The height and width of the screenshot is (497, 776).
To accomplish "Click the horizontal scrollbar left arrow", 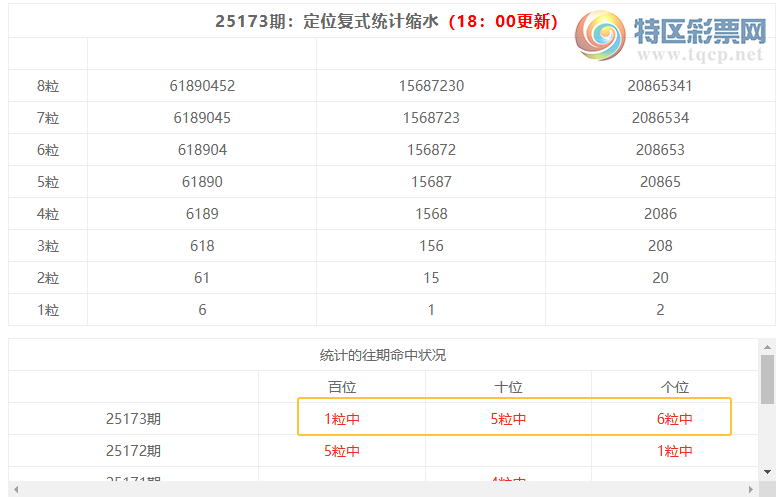I will (16, 489).
